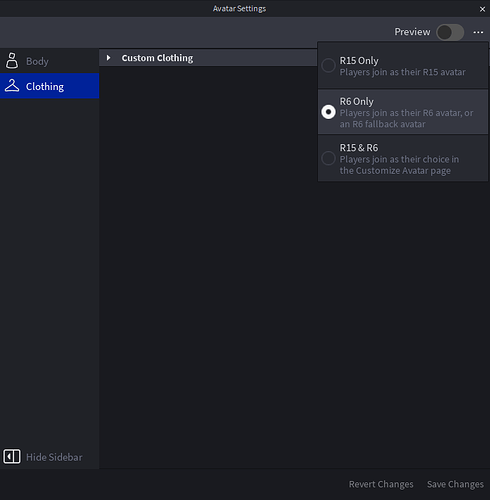Click the R6 Only option description text
The width and height of the screenshot is (490, 500).
[x=406, y=118]
